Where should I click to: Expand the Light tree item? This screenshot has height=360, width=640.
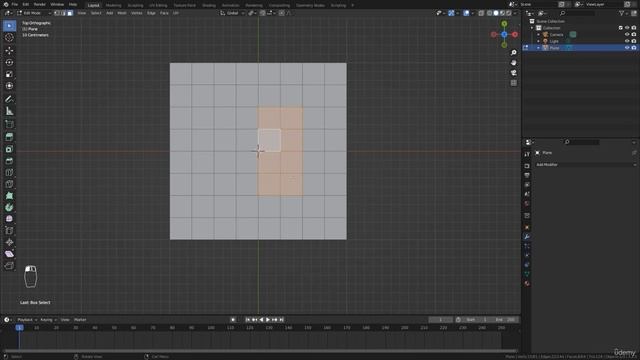[538, 41]
